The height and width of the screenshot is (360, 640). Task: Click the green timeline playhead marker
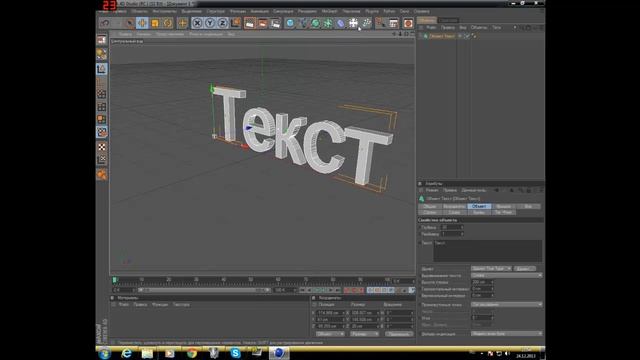coord(115,280)
